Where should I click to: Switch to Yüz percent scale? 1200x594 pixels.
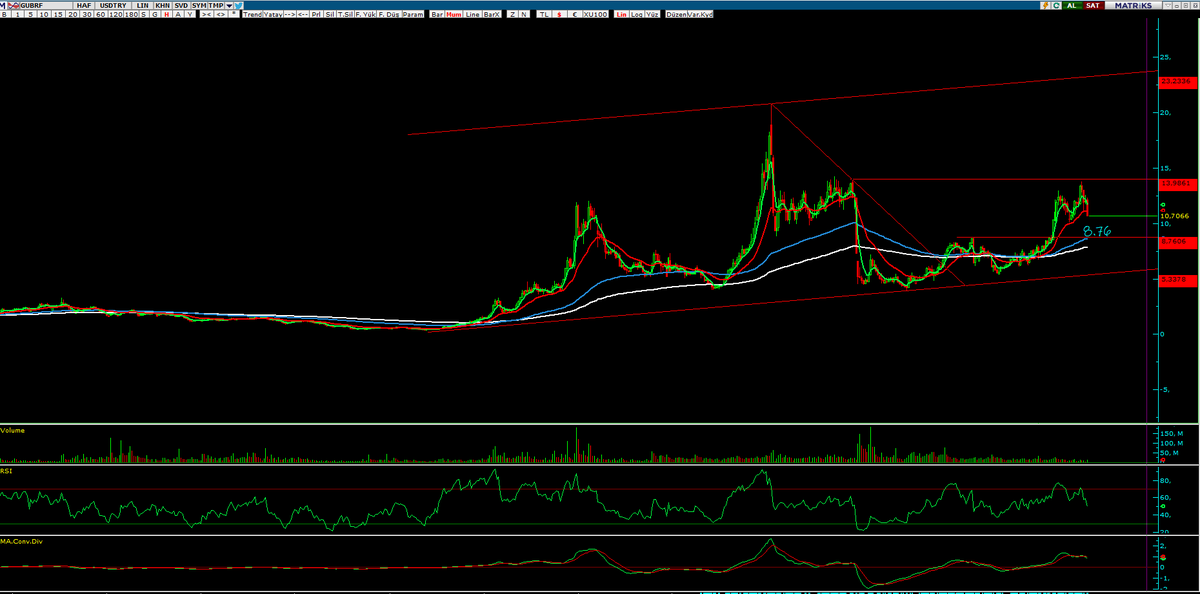652,15
